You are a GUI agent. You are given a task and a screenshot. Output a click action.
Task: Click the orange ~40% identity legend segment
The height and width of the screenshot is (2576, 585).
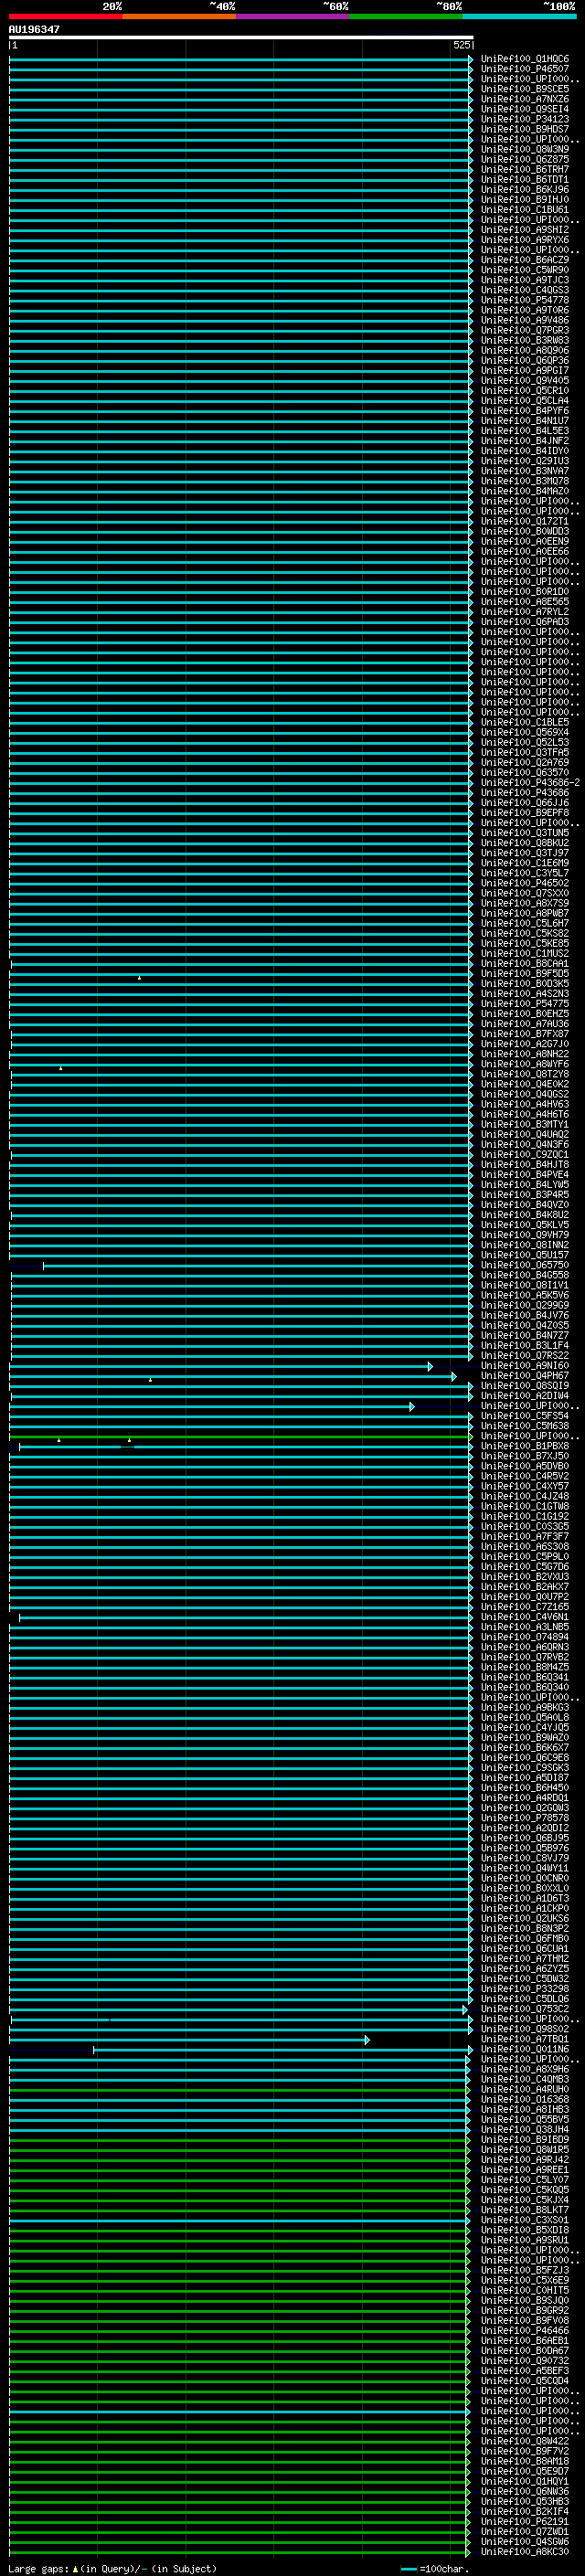[179, 16]
